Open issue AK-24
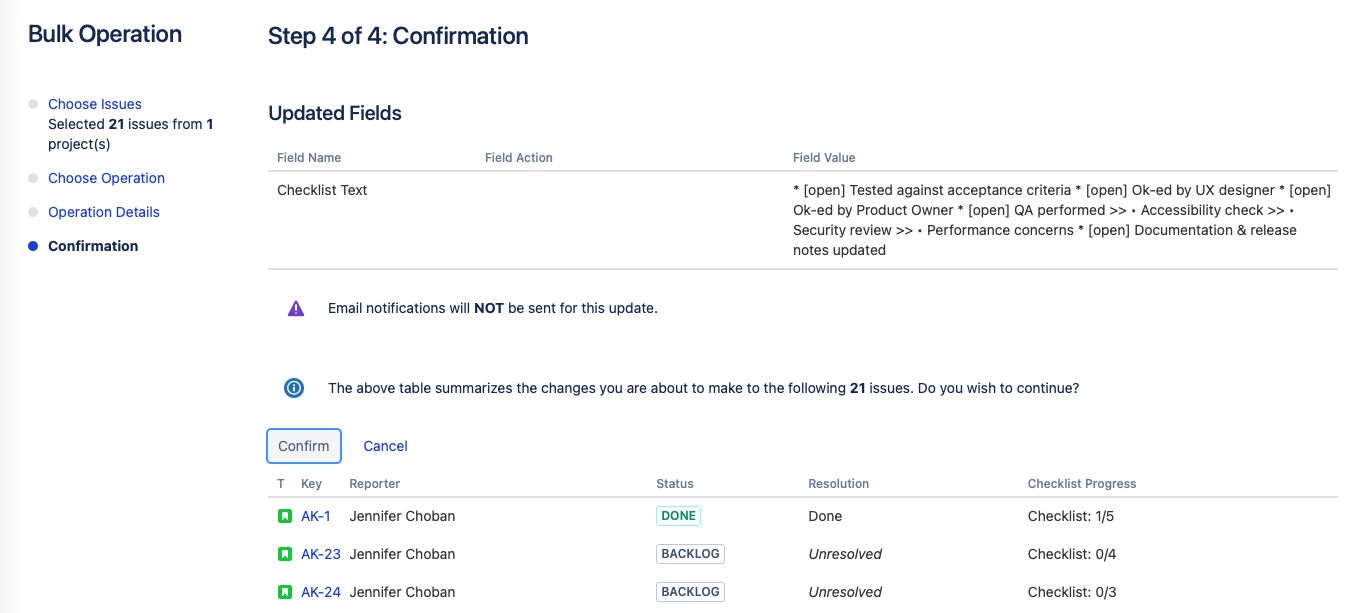 click(x=321, y=592)
